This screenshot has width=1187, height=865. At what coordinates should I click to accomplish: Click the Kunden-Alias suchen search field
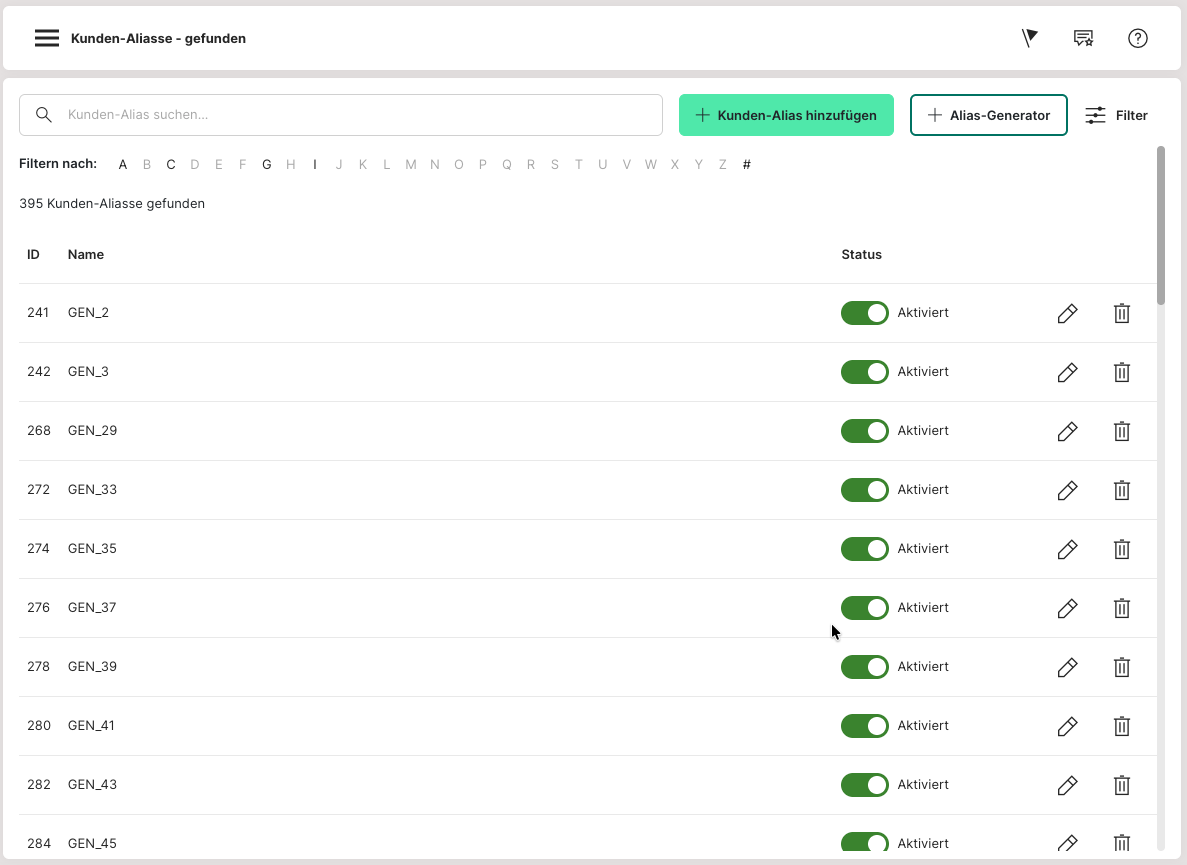340,115
